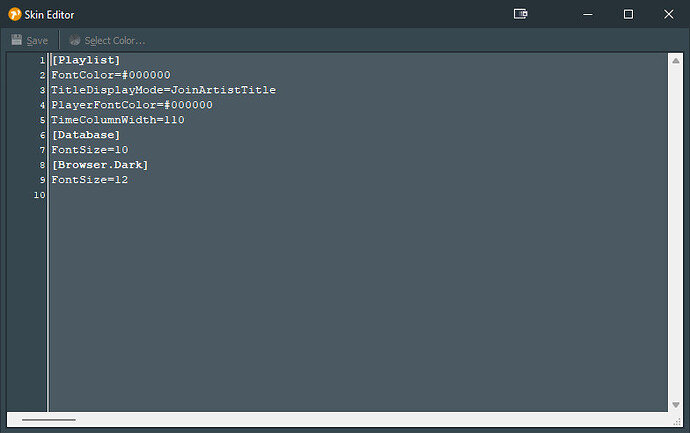Viewport: 690px width, 433px height.
Task: Click the TitleDisplayMode=JoinArtistTitle line
Action: [x=164, y=90]
